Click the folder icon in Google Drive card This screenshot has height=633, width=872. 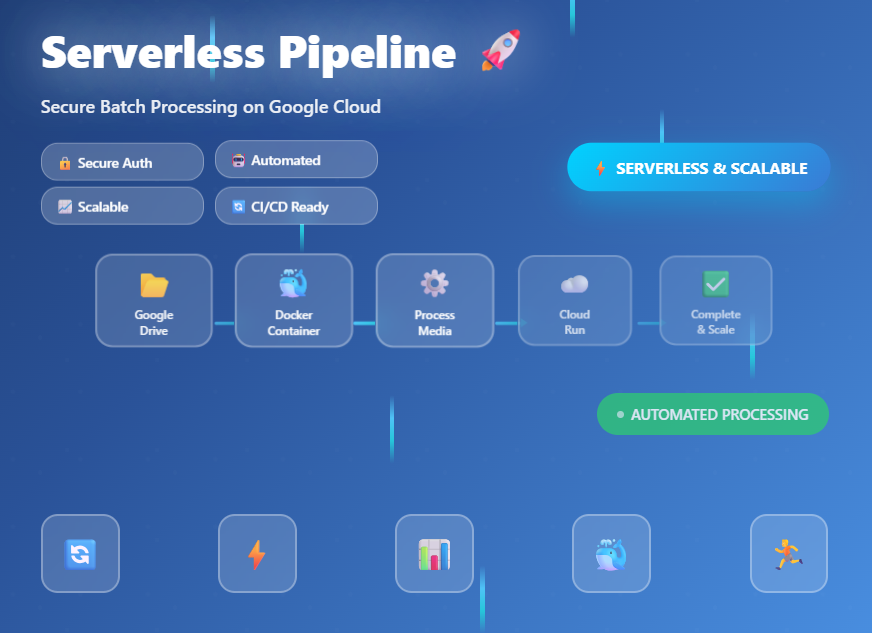pos(154,285)
